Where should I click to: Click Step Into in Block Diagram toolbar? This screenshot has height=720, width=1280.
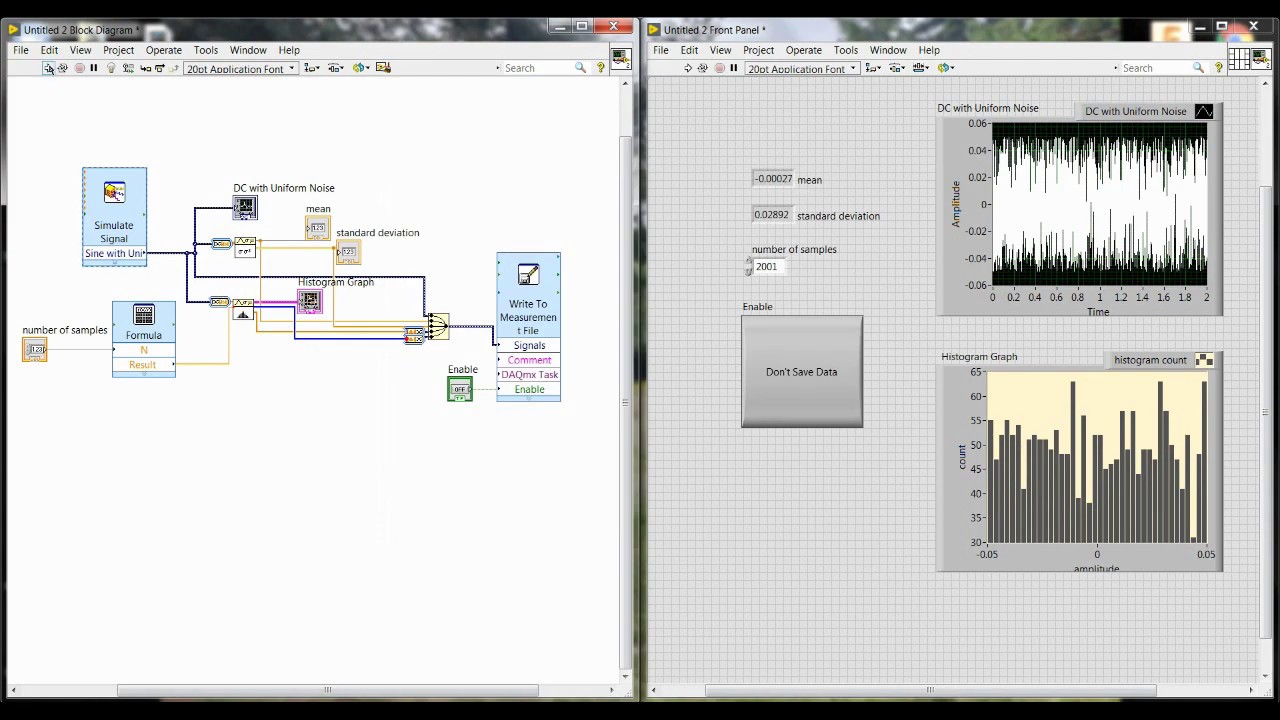coord(145,68)
